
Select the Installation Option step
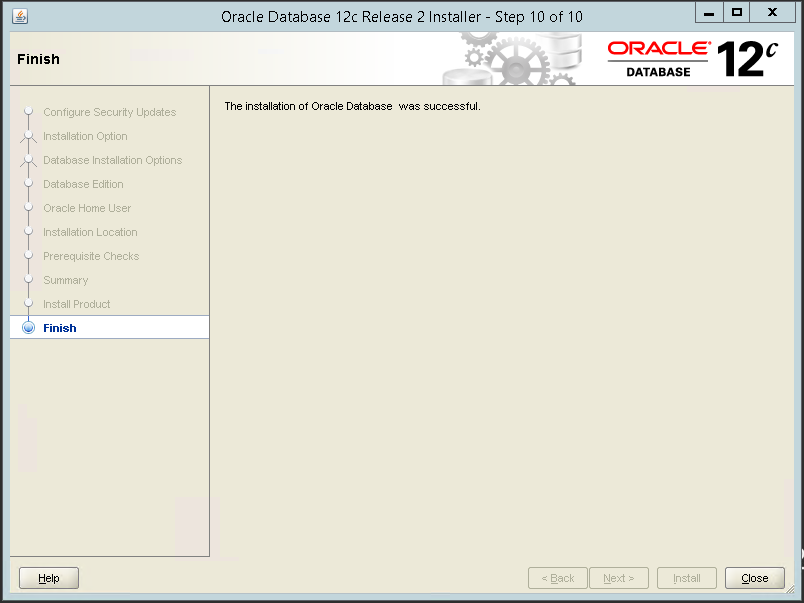tap(85, 136)
